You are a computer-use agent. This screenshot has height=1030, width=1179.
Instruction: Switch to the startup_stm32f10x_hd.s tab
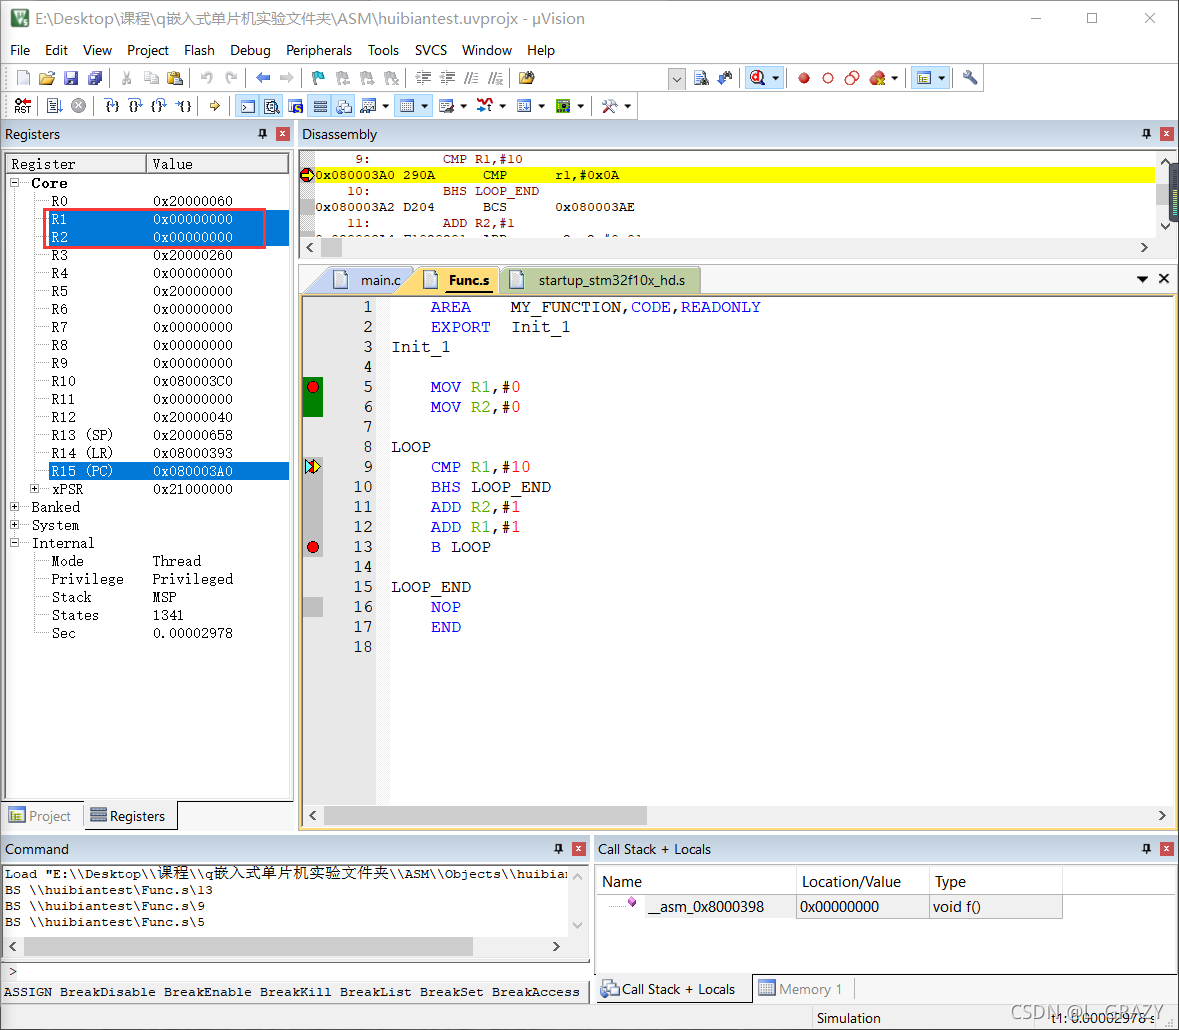pyautogui.click(x=602, y=280)
